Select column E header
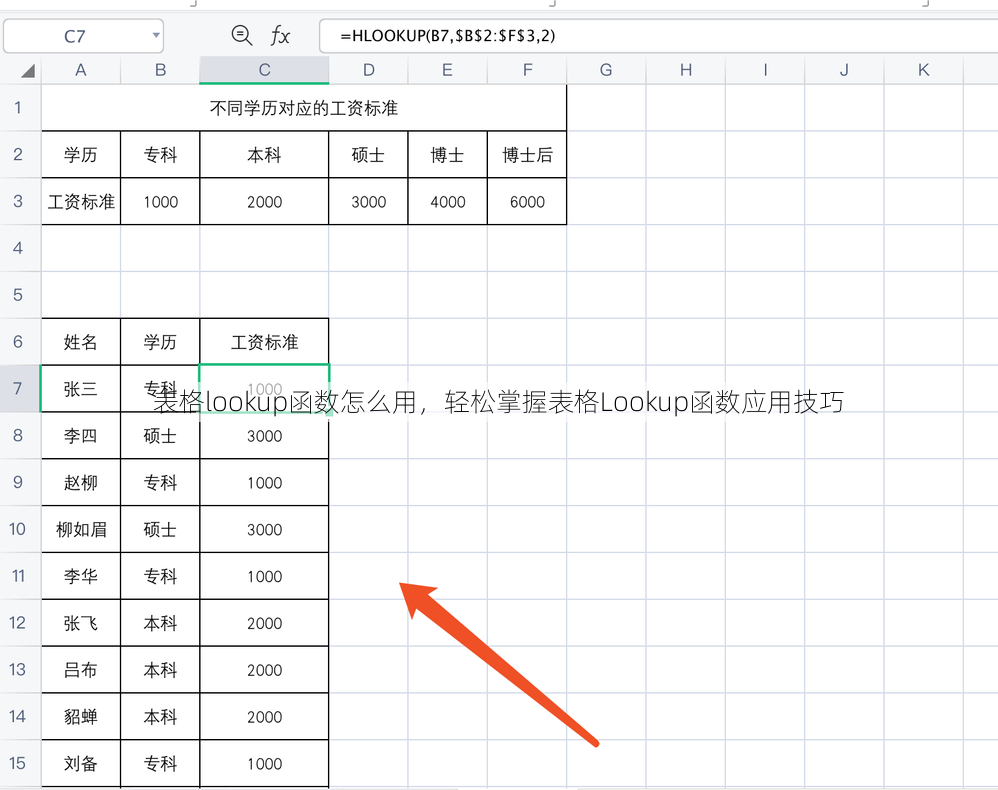 coord(447,70)
